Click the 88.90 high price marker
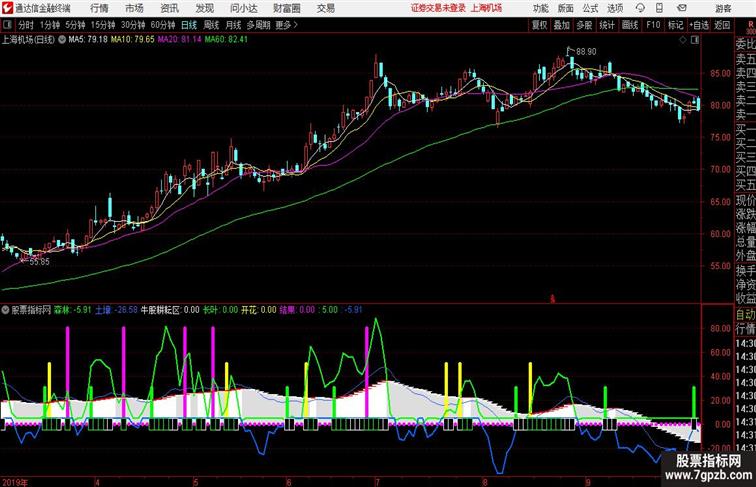756x487 pixels. coord(586,52)
